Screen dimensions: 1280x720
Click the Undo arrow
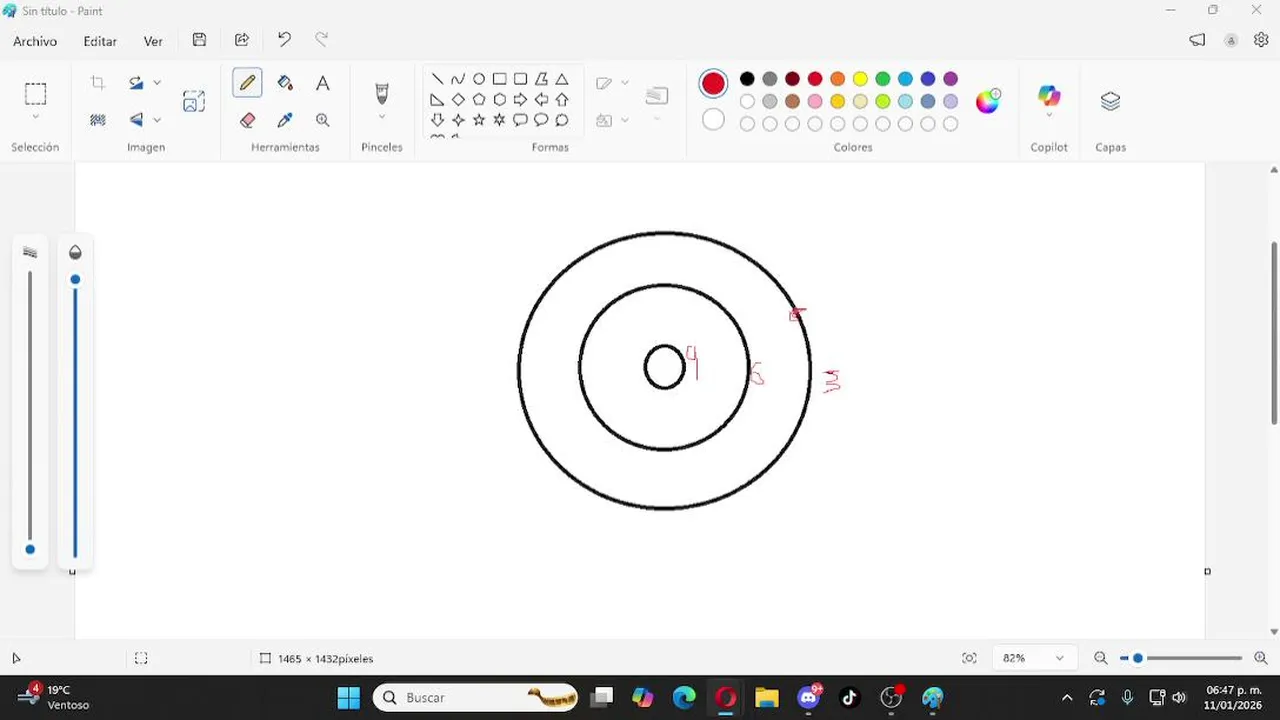point(284,40)
